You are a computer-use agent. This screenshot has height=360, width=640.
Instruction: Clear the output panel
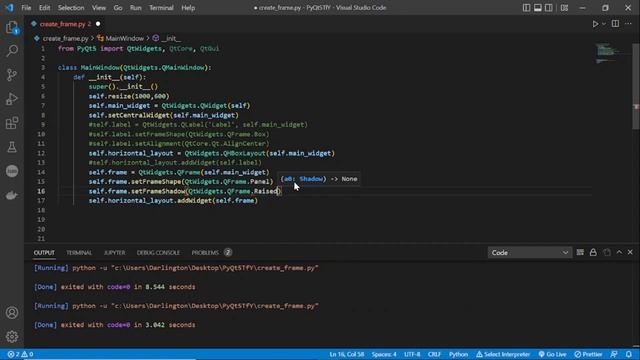(x=580, y=253)
